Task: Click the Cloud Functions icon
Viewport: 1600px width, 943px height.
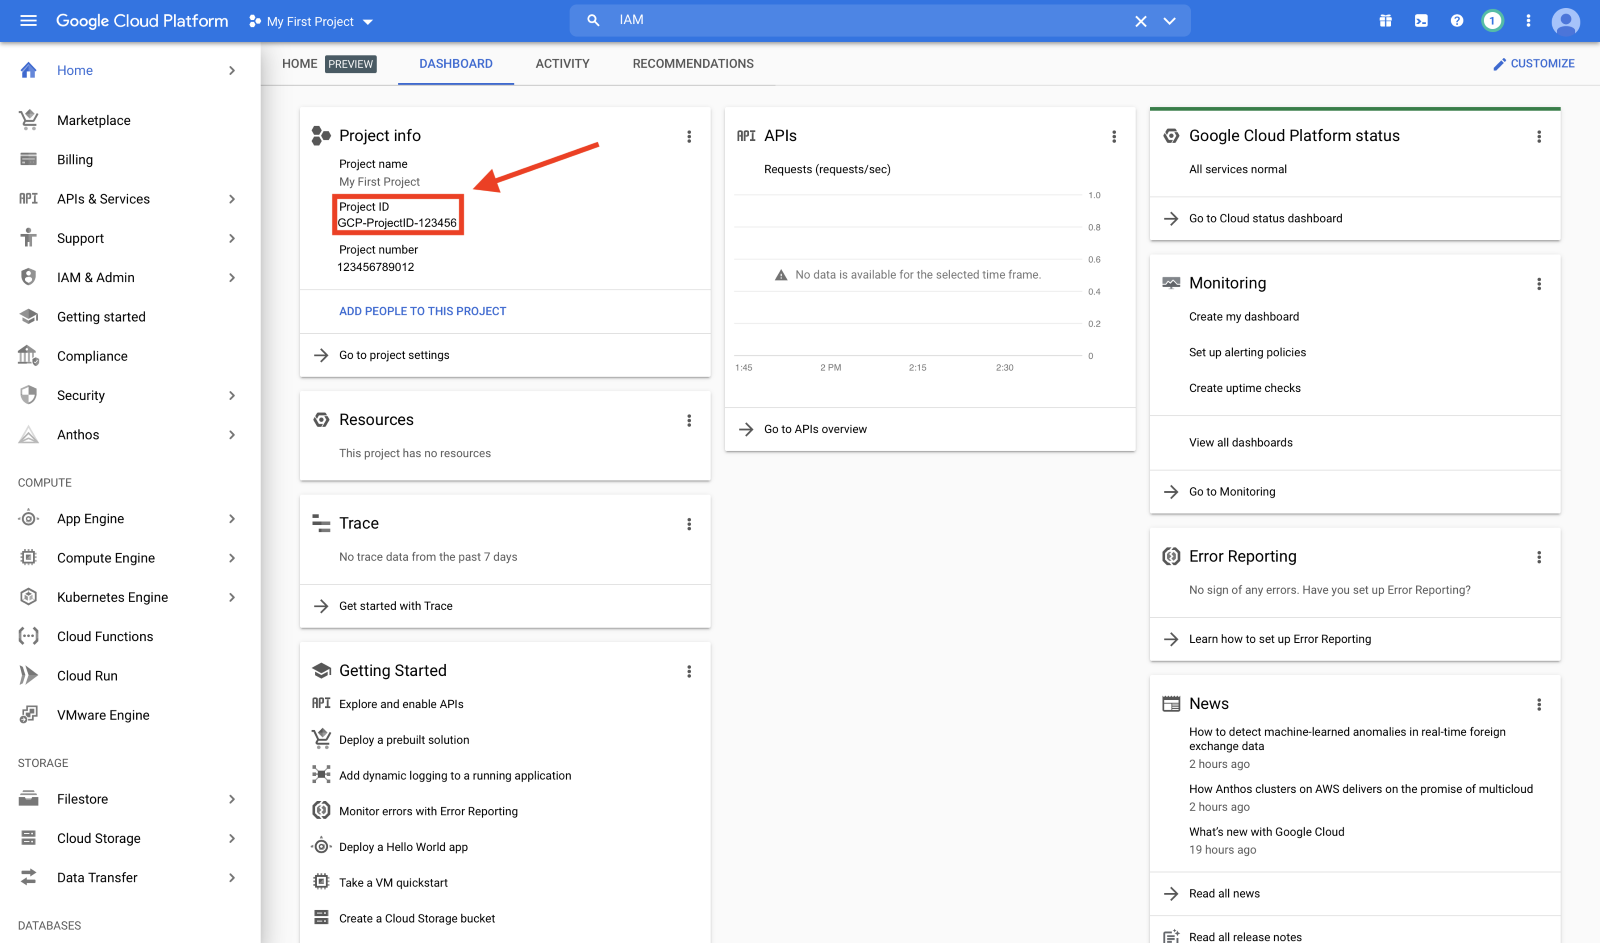Action: (29, 636)
